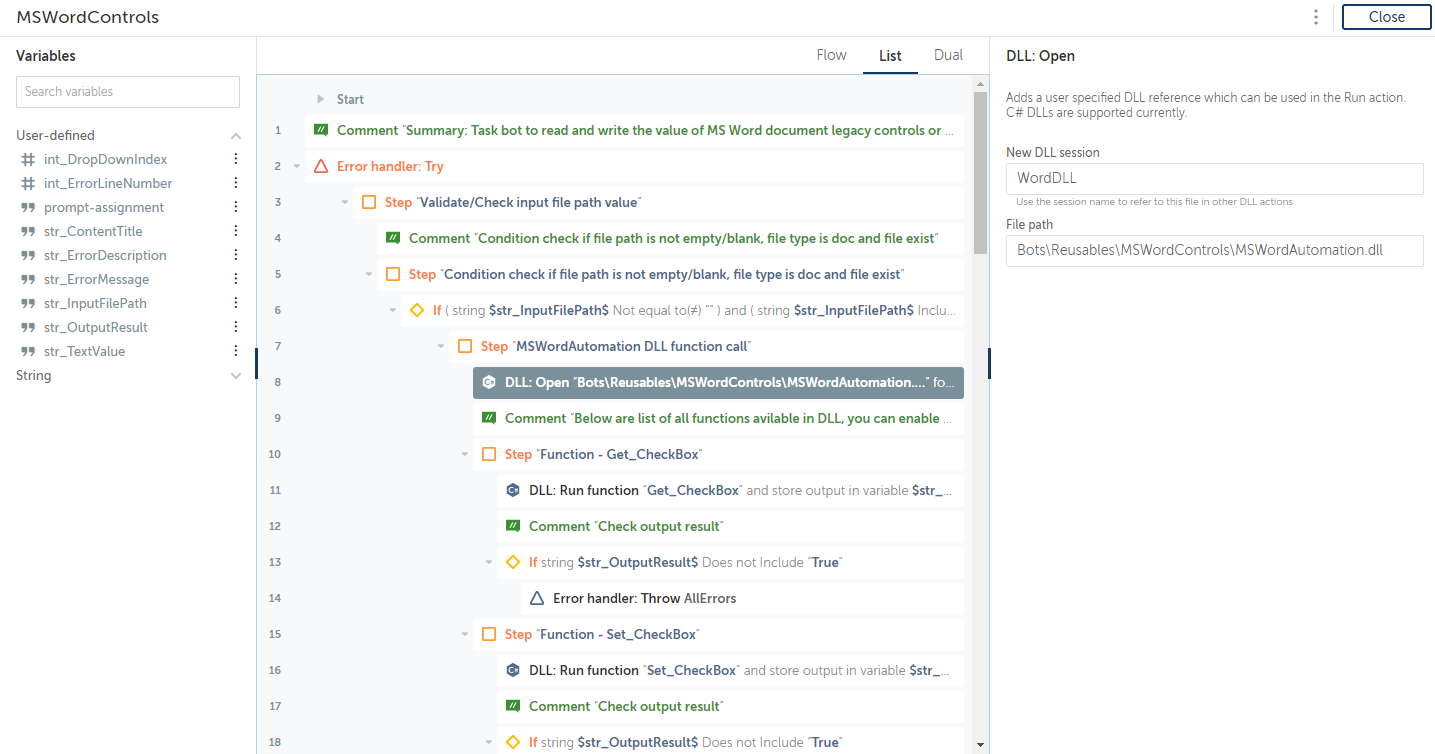Collapse the Error handler Try block
1435x754 pixels.
tap(297, 166)
